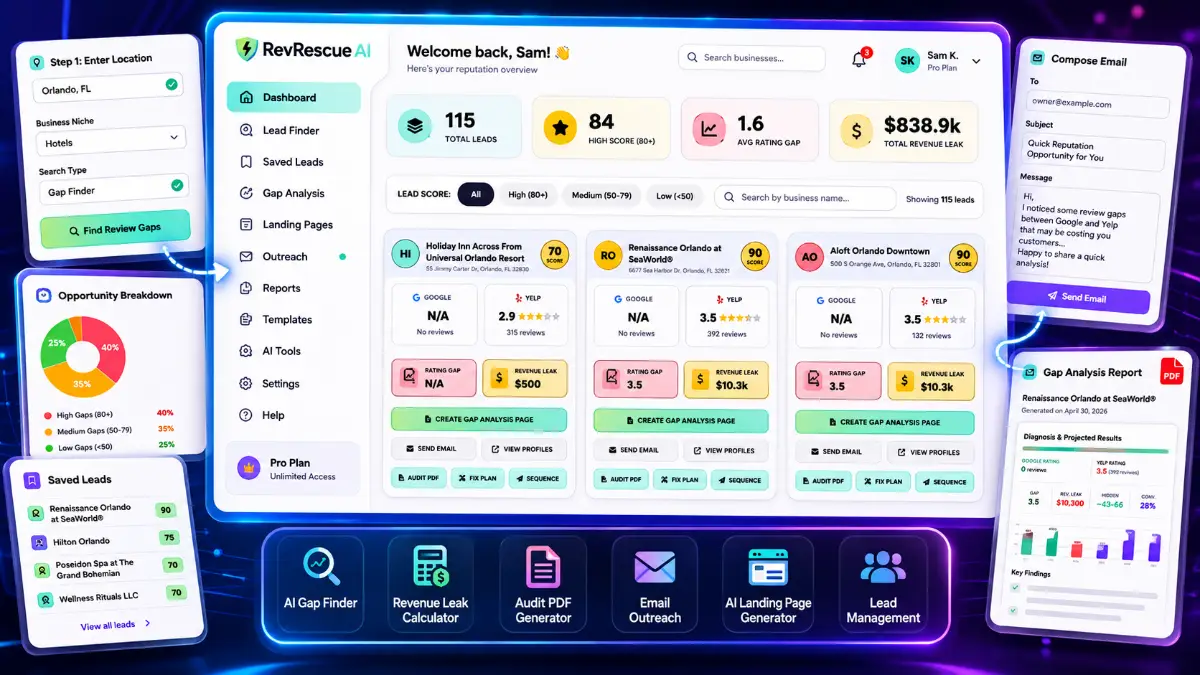The width and height of the screenshot is (1200, 675).
Task: Click the View all leads link
Action: [115, 624]
